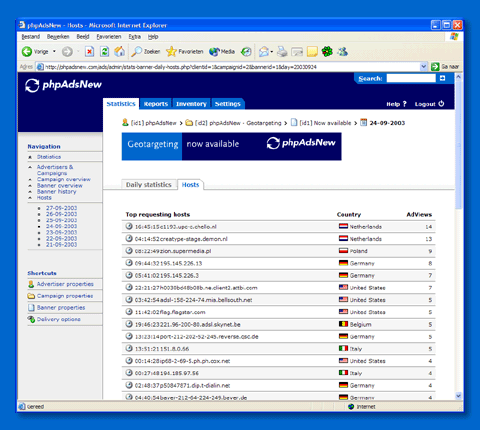The height and width of the screenshot is (430, 480).
Task: Click the search submit icon beside Search field
Action: point(442,78)
